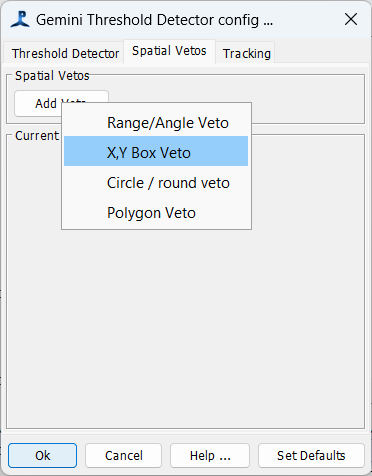Image resolution: width=372 pixels, height=476 pixels.
Task: Select the Spatial Vetos tab
Action: [169, 51]
